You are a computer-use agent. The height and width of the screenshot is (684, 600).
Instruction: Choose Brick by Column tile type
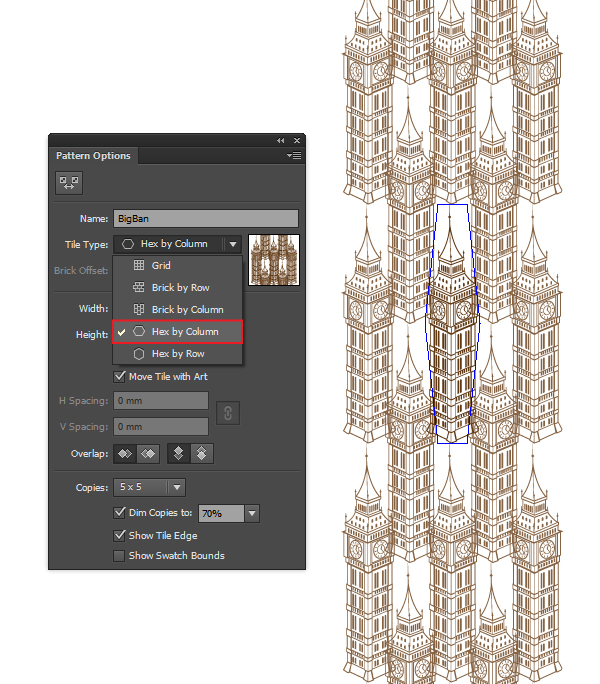click(x=177, y=310)
